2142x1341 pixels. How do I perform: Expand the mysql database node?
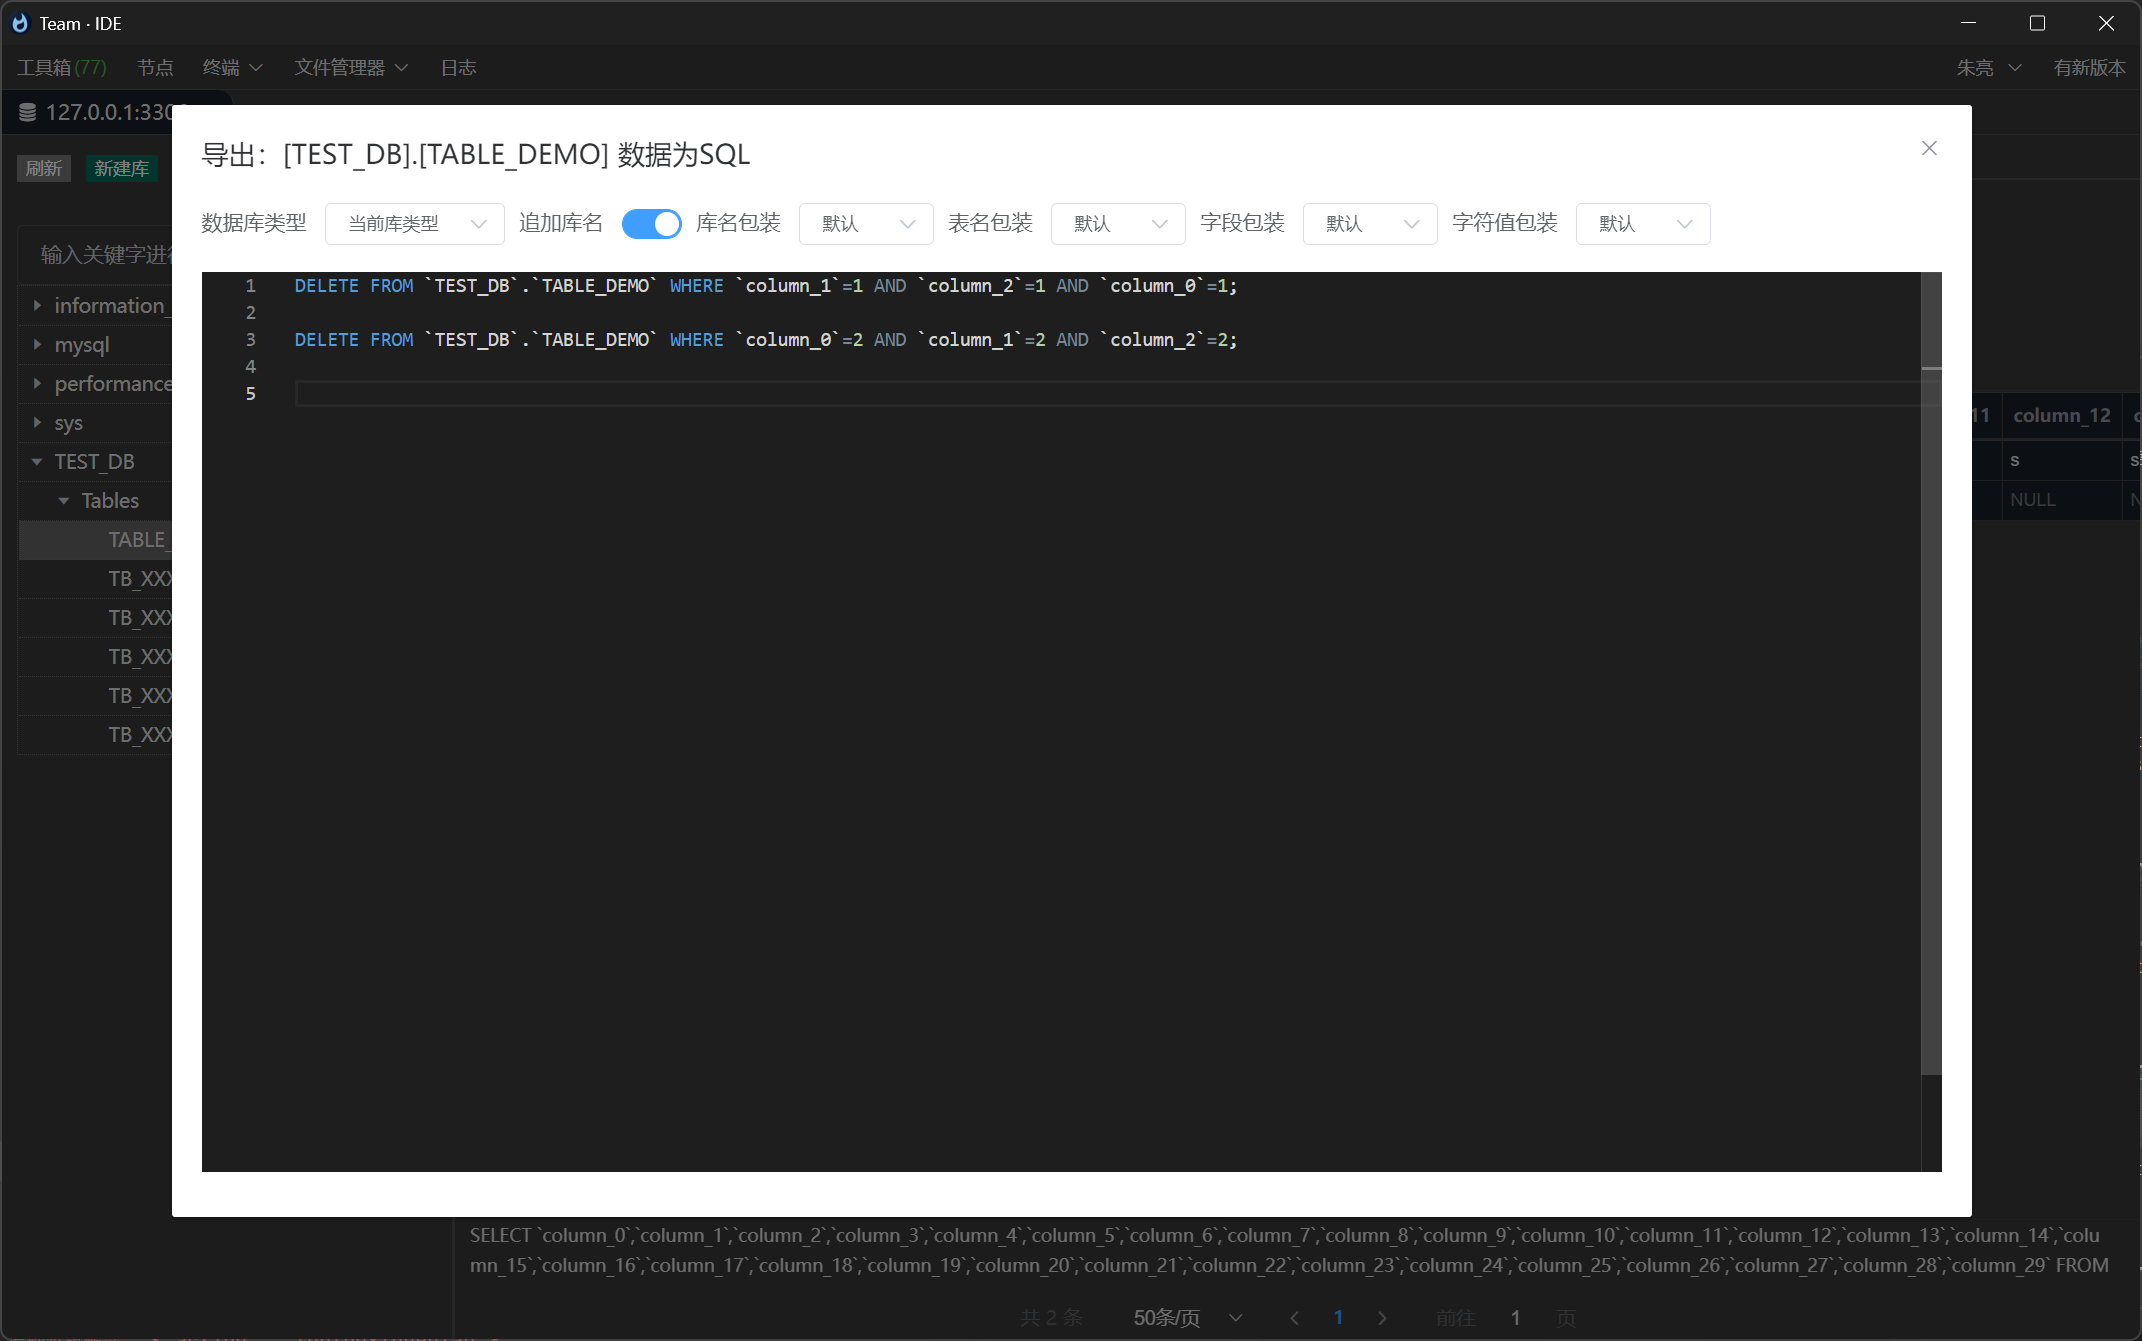coord(37,344)
